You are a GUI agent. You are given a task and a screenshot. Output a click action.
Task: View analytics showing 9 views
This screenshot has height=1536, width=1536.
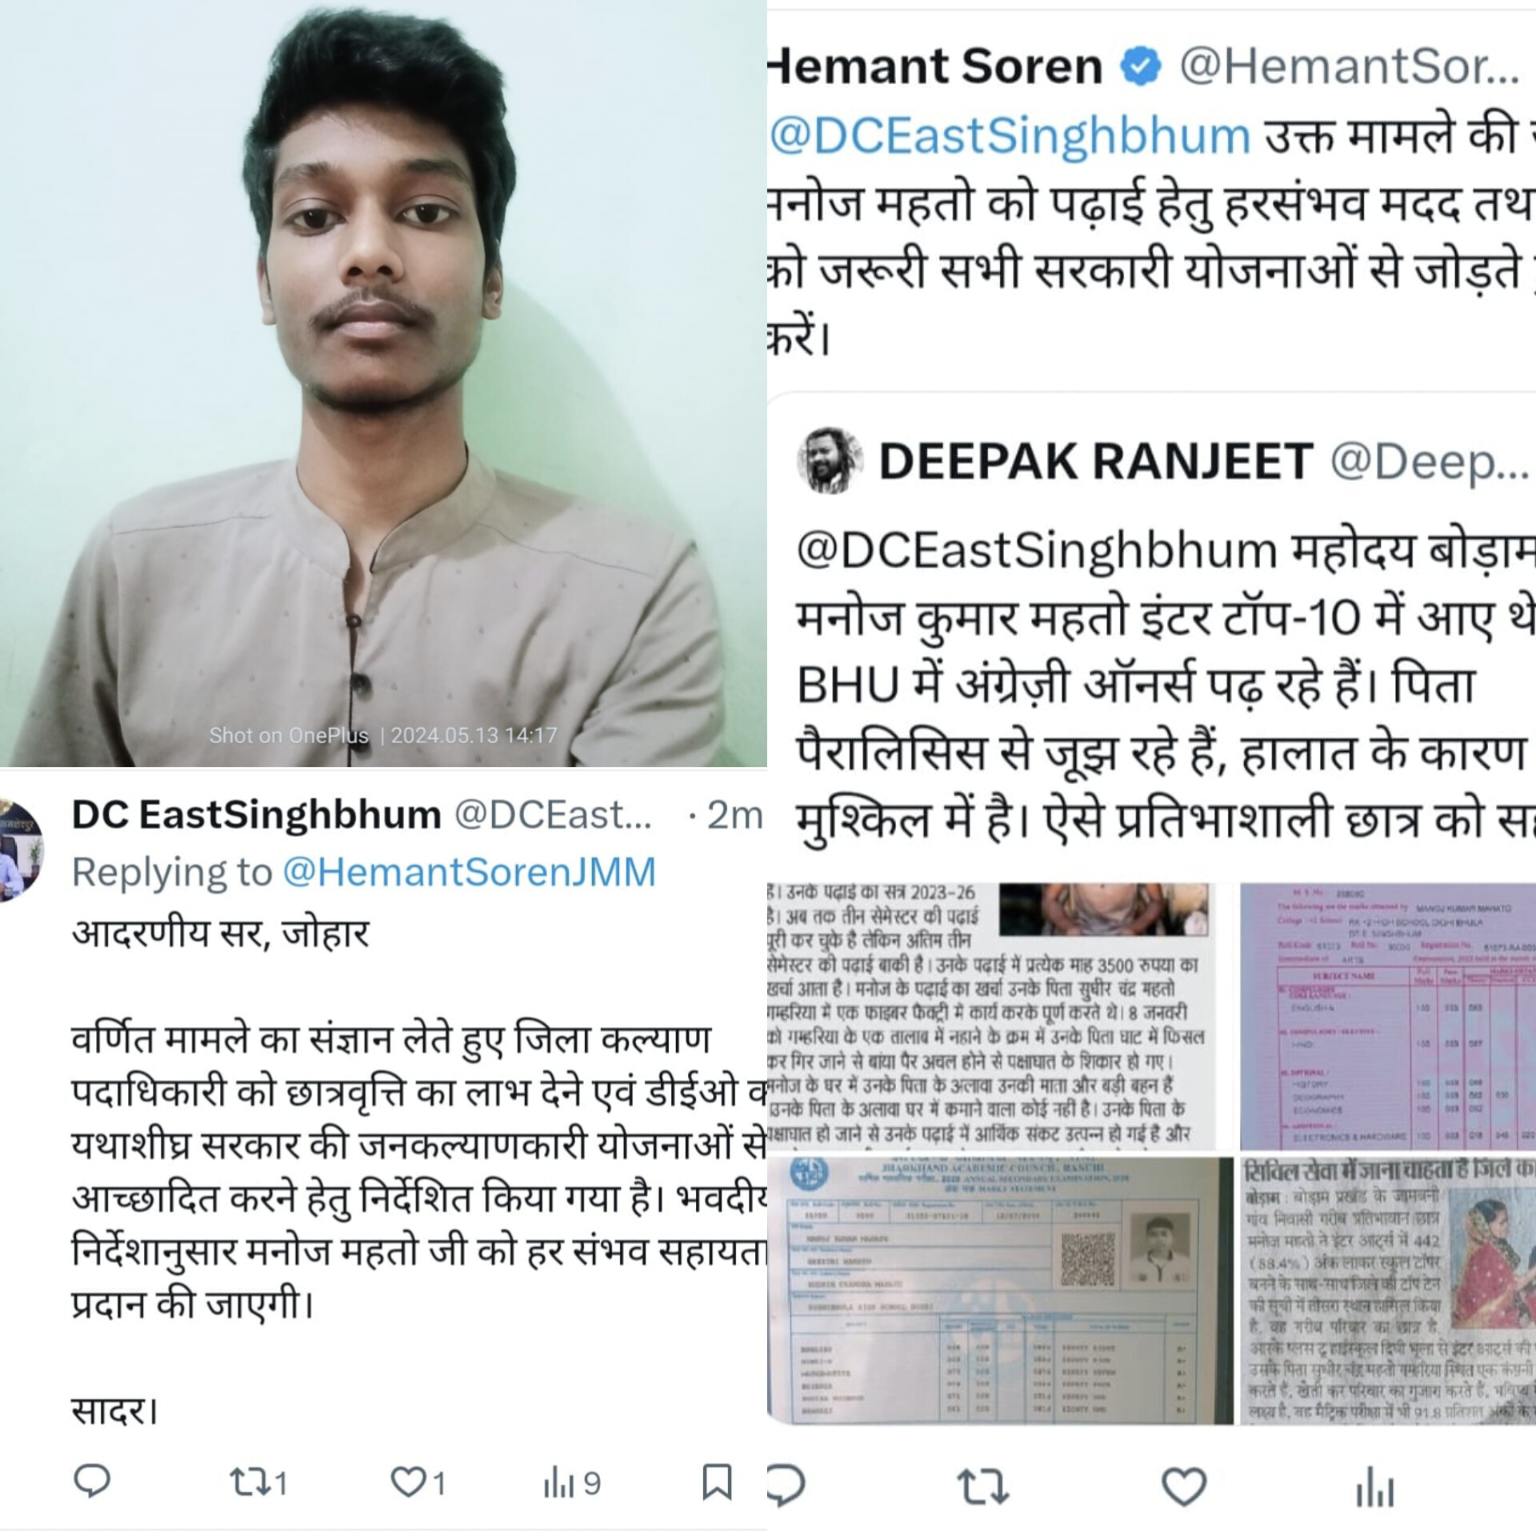point(572,1482)
